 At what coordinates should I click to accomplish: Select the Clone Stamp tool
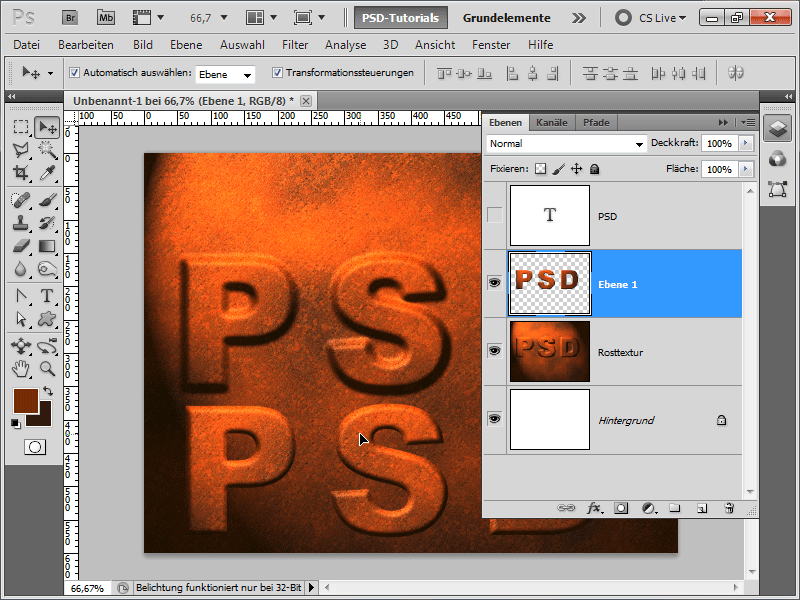coord(21,223)
